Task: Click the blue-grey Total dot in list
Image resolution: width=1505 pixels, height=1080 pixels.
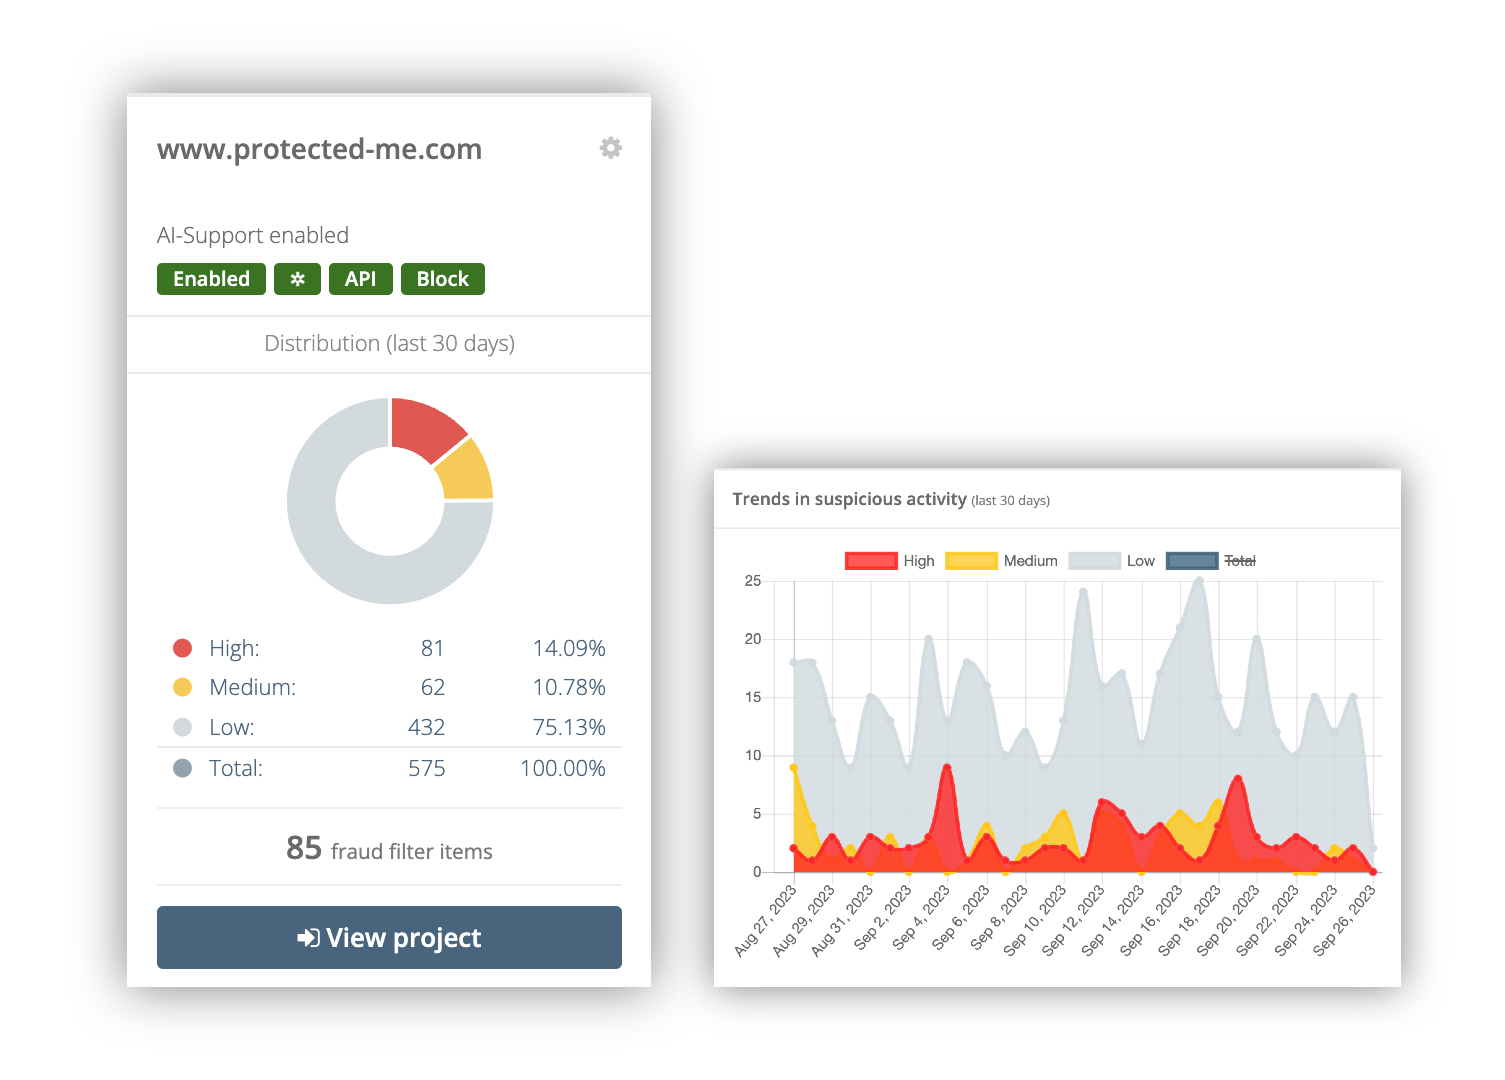Action: [x=182, y=768]
